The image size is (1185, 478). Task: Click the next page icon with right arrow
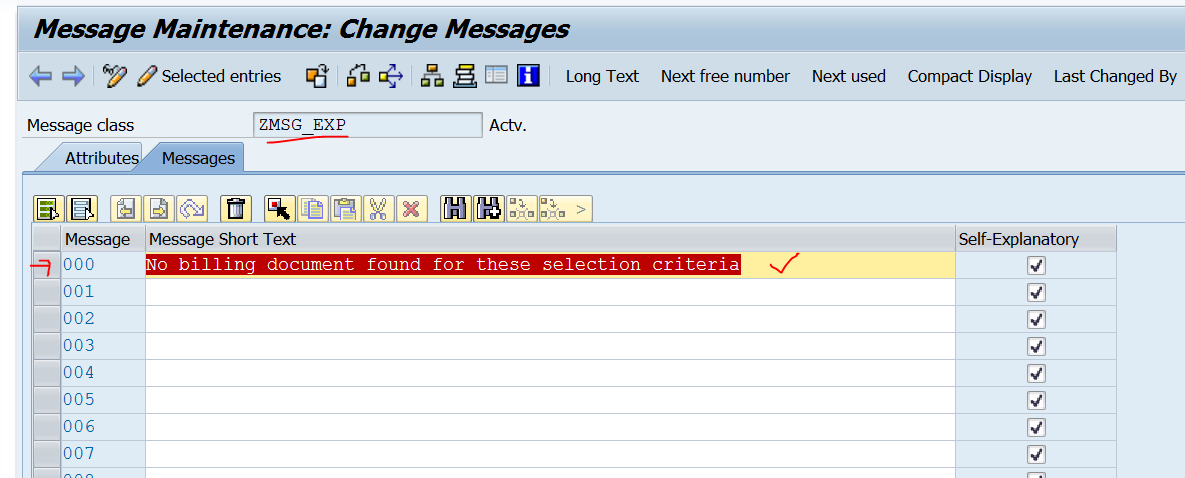159,209
